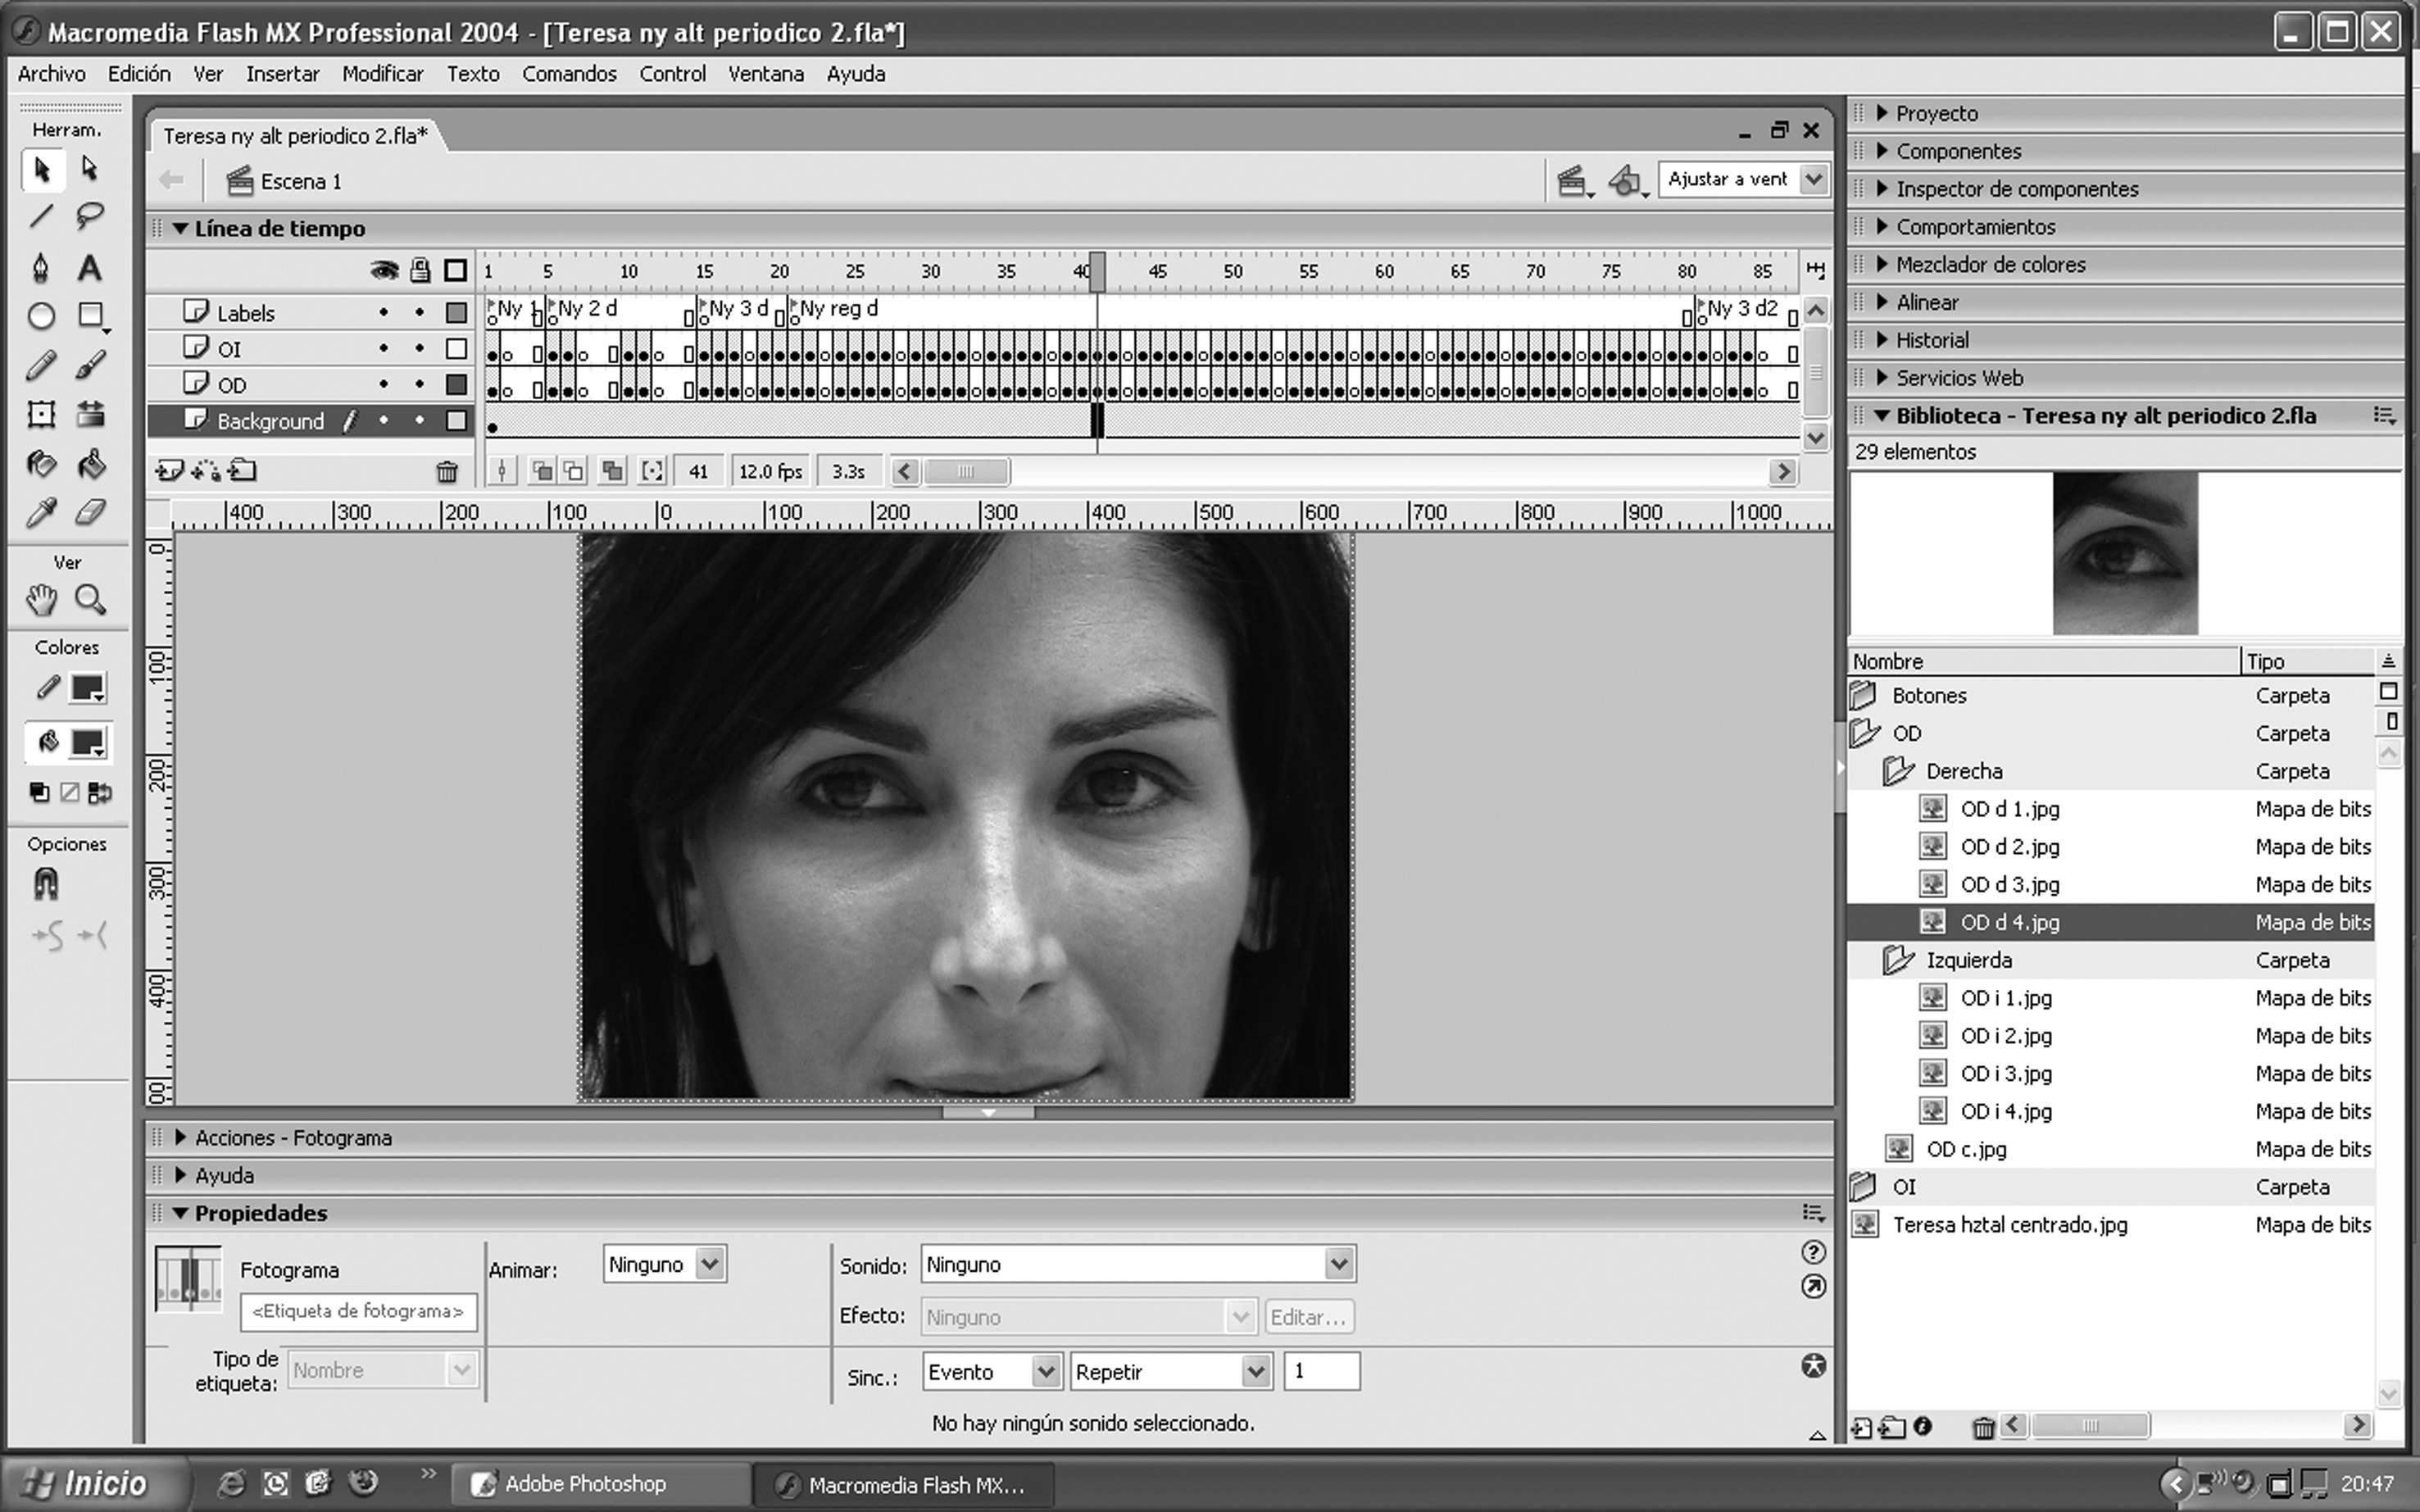Image resolution: width=2420 pixels, height=1512 pixels.
Task: Expand the Acciones - Fotograma panel
Action: 292,1138
